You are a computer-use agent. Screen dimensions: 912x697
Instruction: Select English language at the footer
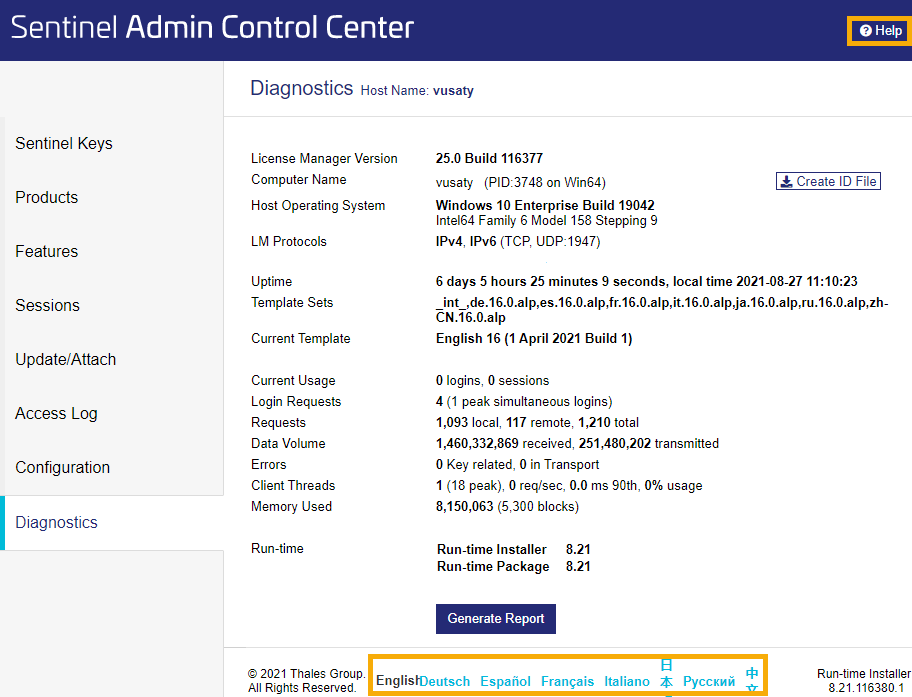point(396,681)
